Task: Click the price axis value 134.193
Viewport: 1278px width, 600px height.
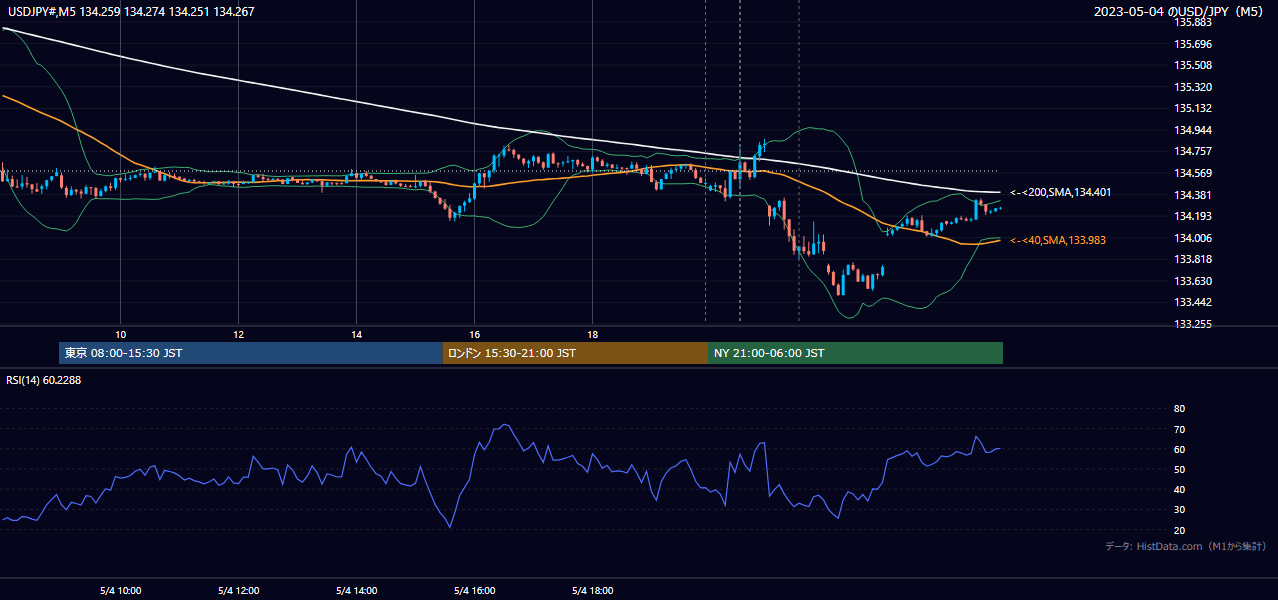Action: [1193, 216]
